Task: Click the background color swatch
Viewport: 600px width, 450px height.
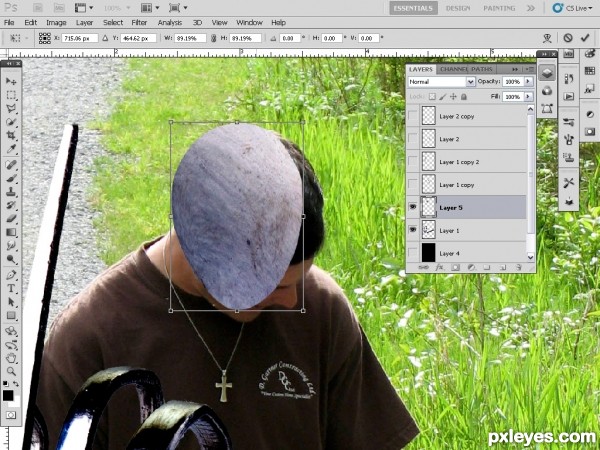Action: (x=16, y=402)
